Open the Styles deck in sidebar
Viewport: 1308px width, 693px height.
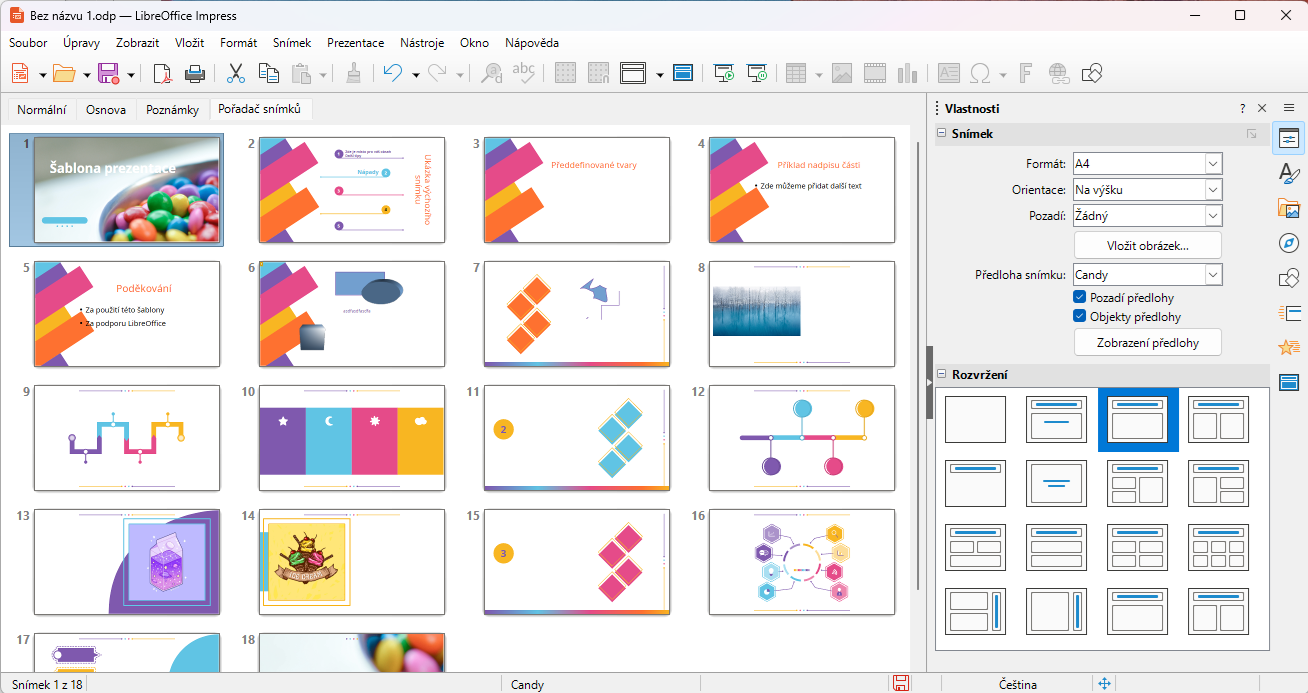[x=1289, y=174]
